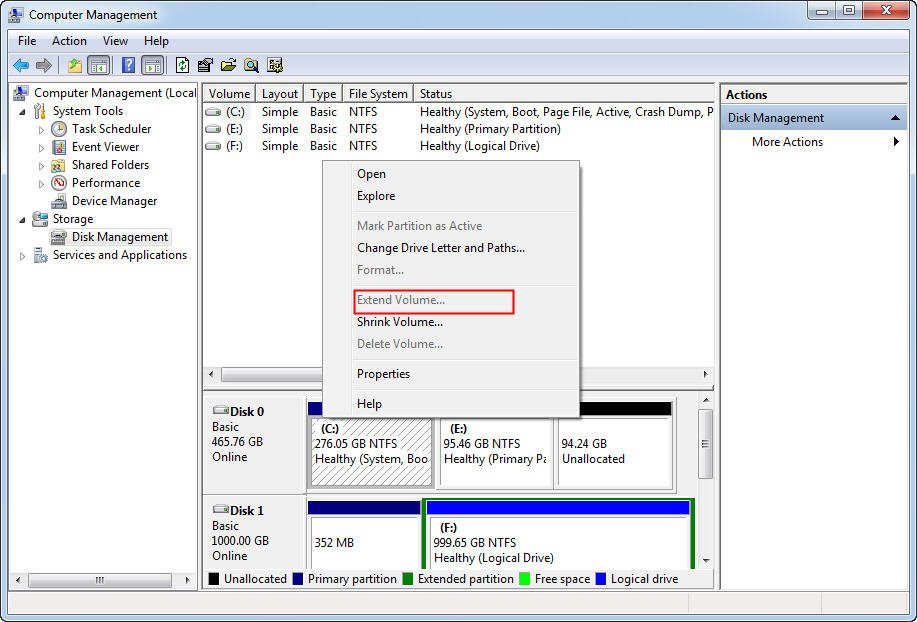This screenshot has height=622, width=917.
Task: Click down arrow of disk pane scrollbar
Action: point(706,561)
